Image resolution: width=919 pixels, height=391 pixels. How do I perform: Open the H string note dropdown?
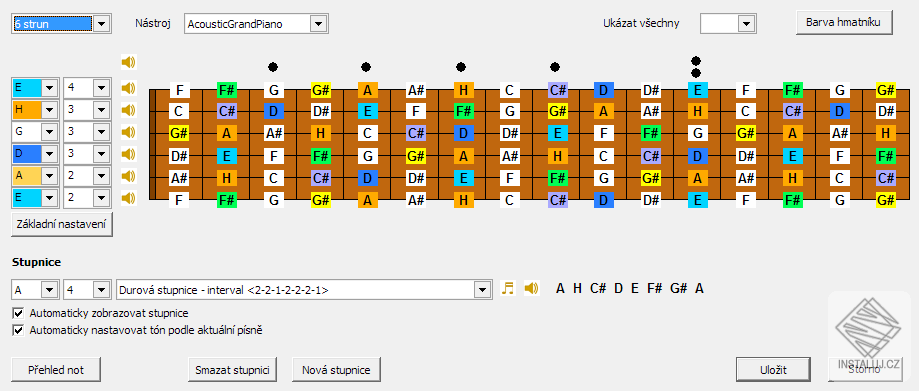point(50,110)
